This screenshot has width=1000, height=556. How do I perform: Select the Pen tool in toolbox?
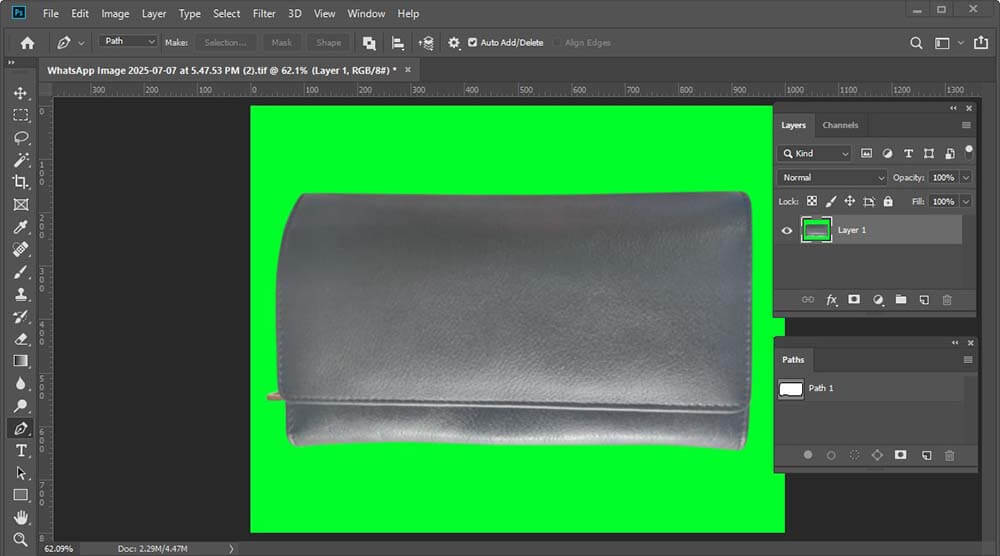[20, 428]
